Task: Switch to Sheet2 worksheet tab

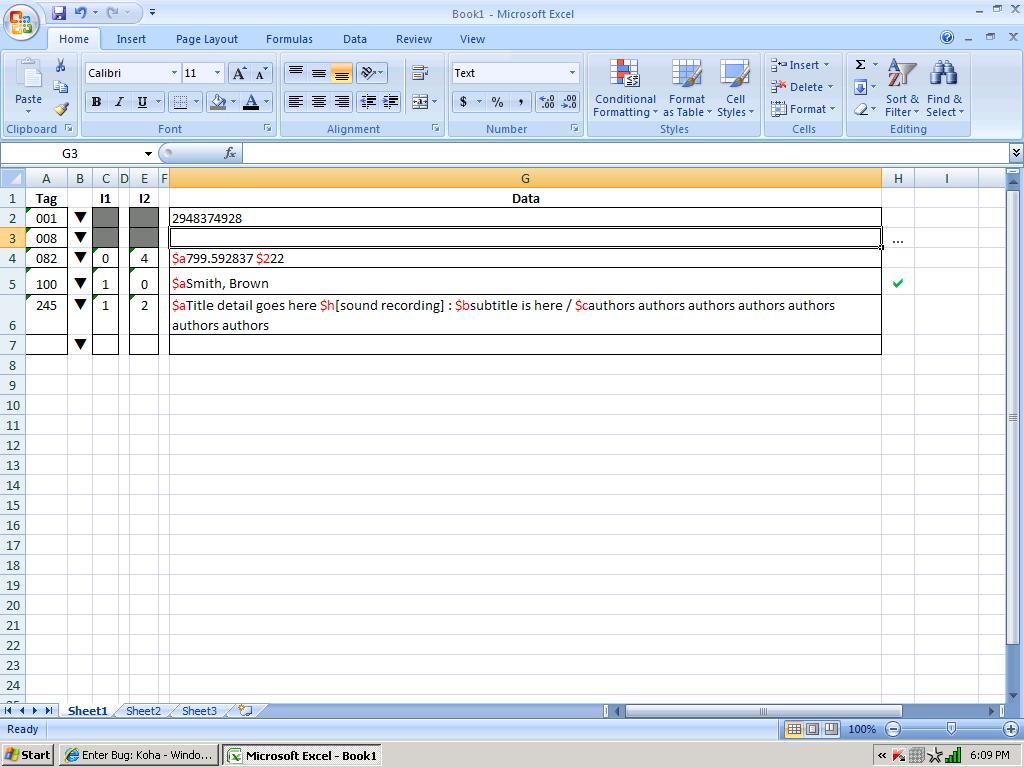Action: tap(143, 711)
